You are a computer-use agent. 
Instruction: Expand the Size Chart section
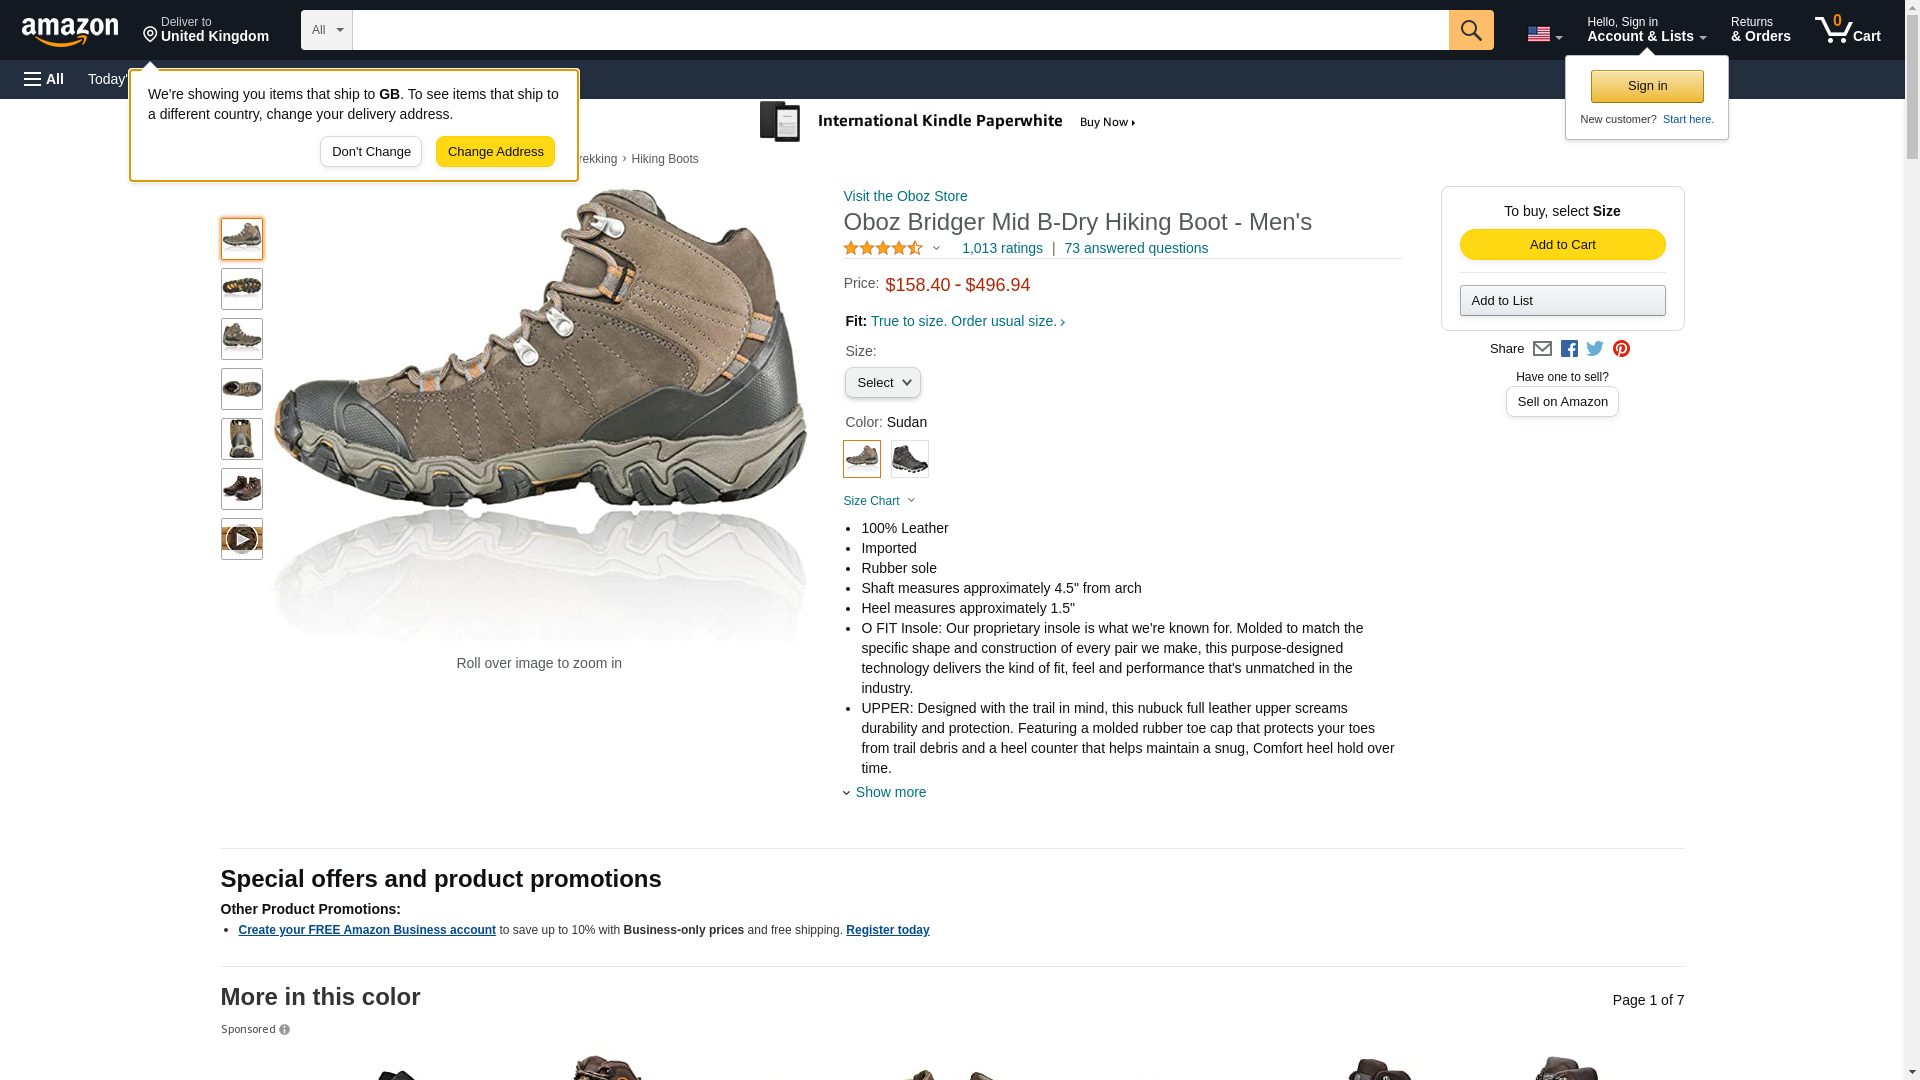click(x=879, y=501)
